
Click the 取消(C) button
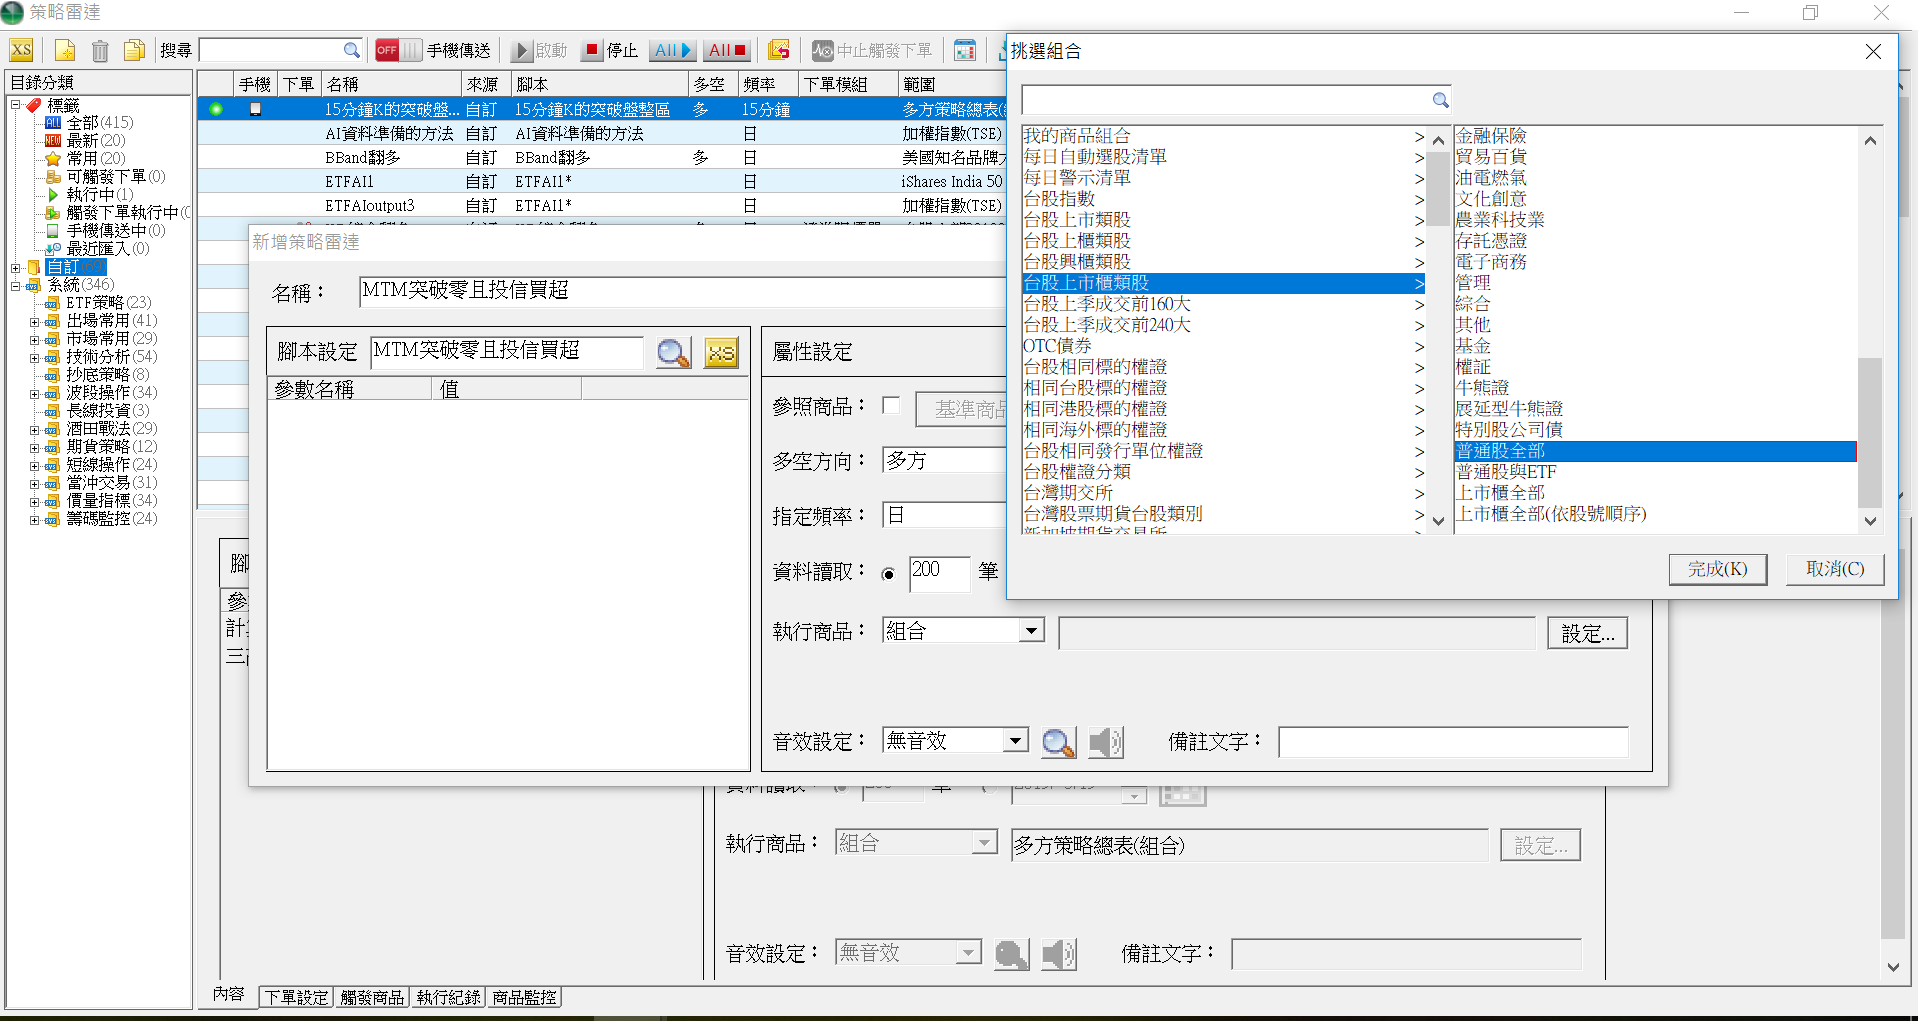point(1834,569)
